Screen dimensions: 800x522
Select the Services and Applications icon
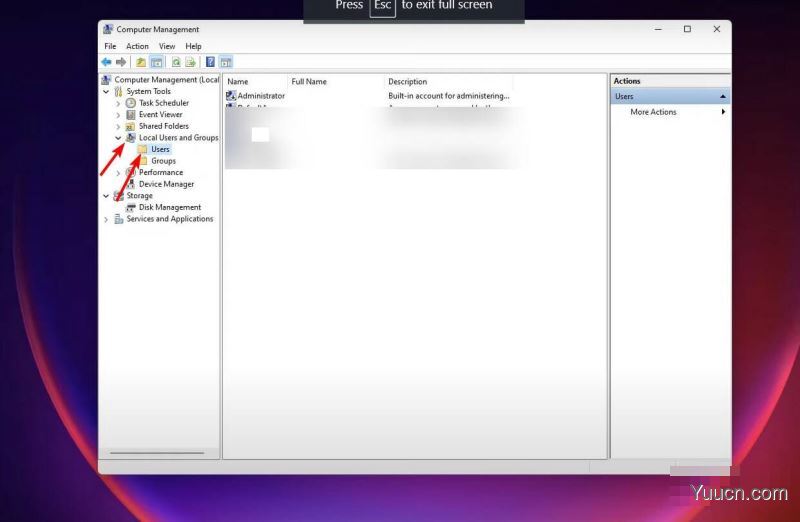click(x=118, y=219)
